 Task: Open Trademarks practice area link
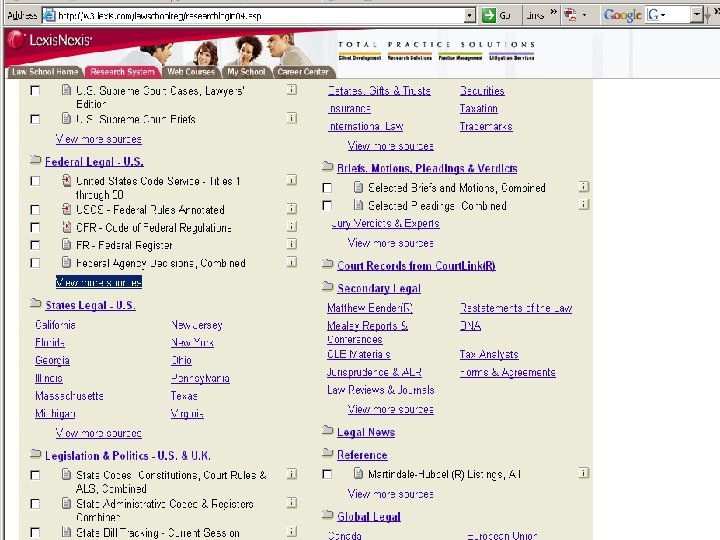(486, 126)
